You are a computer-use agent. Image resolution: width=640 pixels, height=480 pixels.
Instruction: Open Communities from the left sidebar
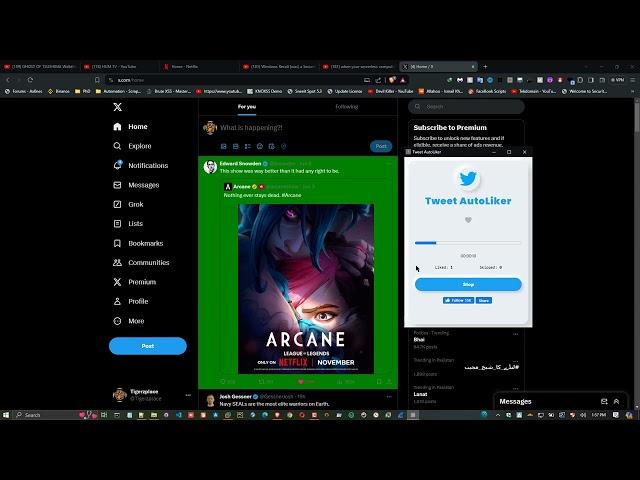[148, 262]
